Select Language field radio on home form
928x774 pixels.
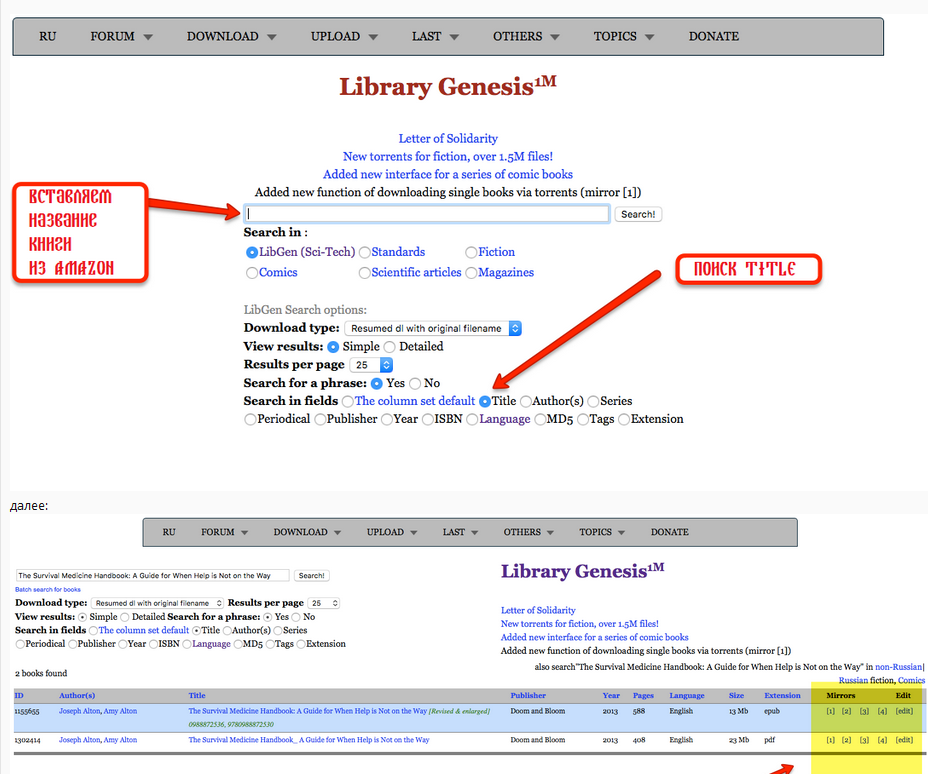coord(472,420)
